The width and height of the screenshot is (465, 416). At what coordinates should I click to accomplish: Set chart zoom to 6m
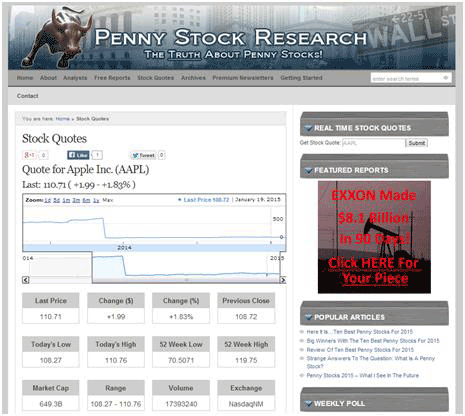pos(86,200)
